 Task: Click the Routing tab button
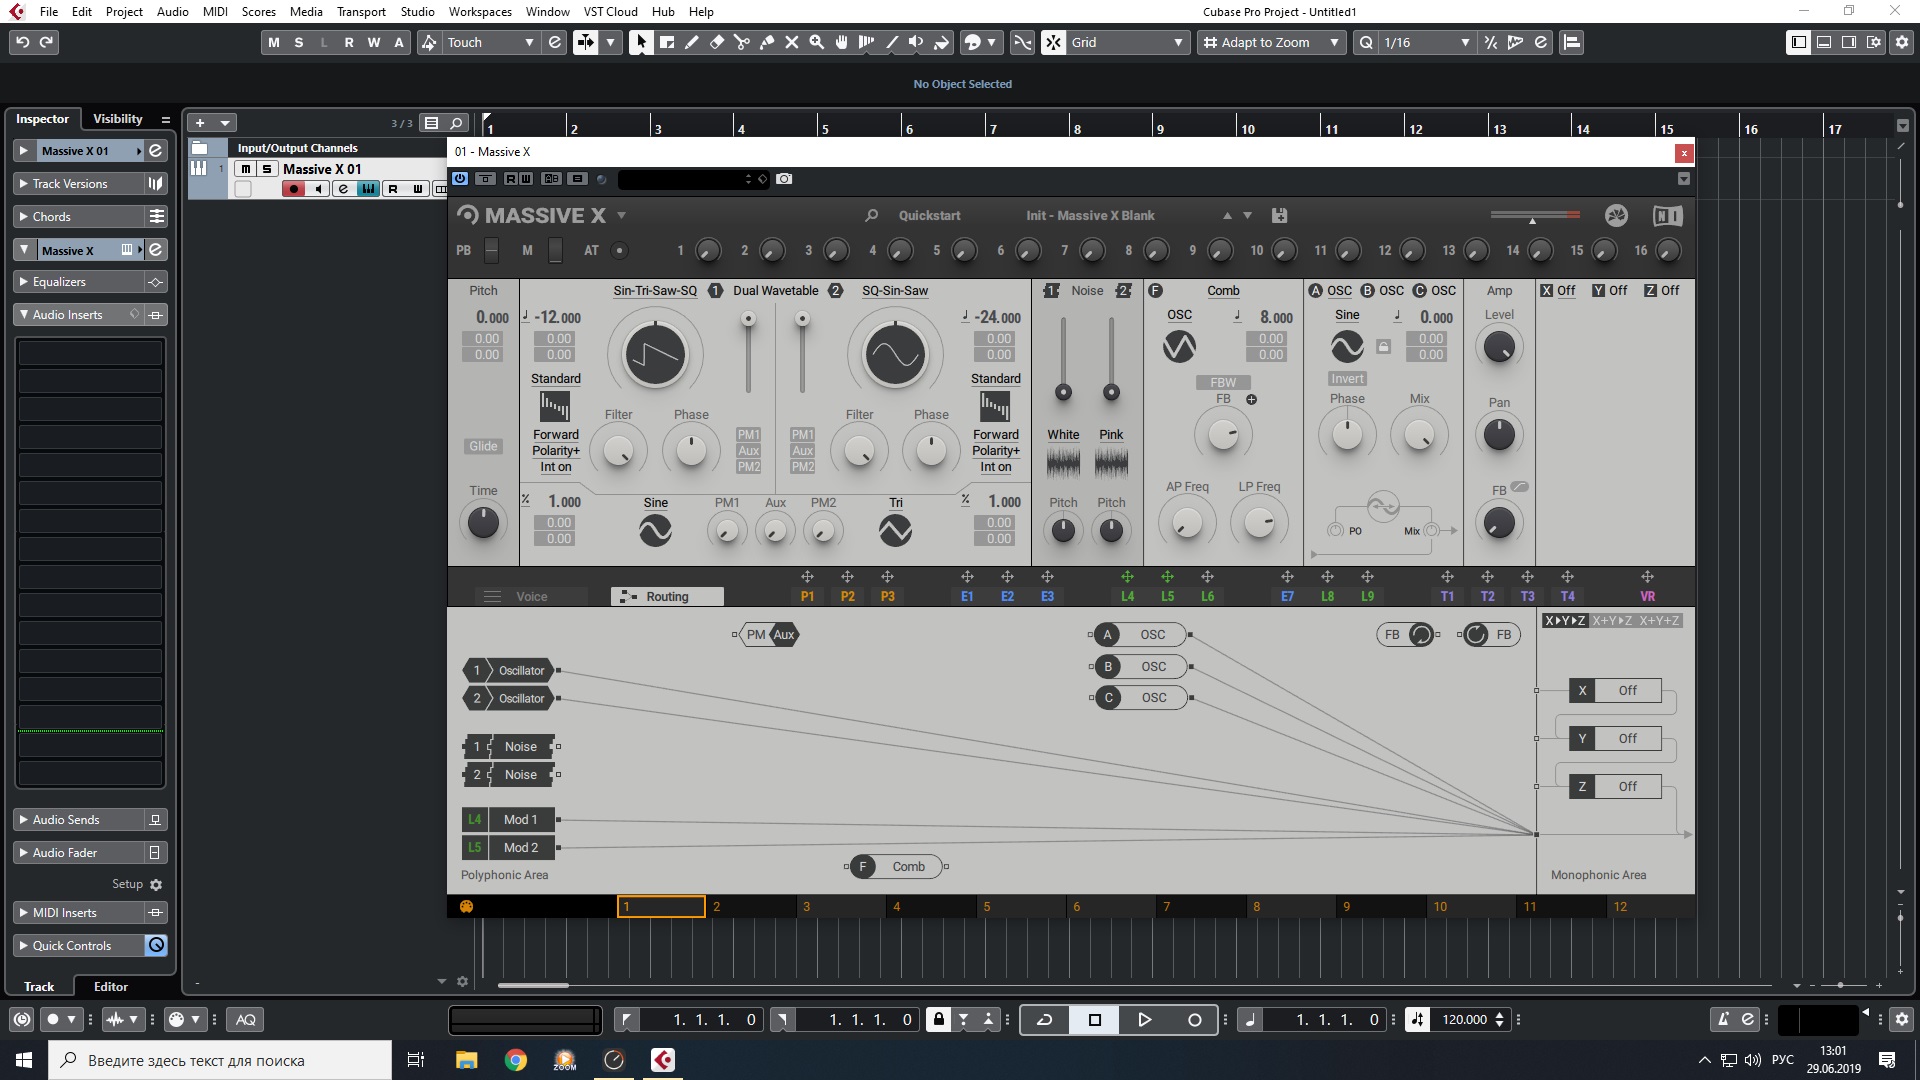click(667, 596)
